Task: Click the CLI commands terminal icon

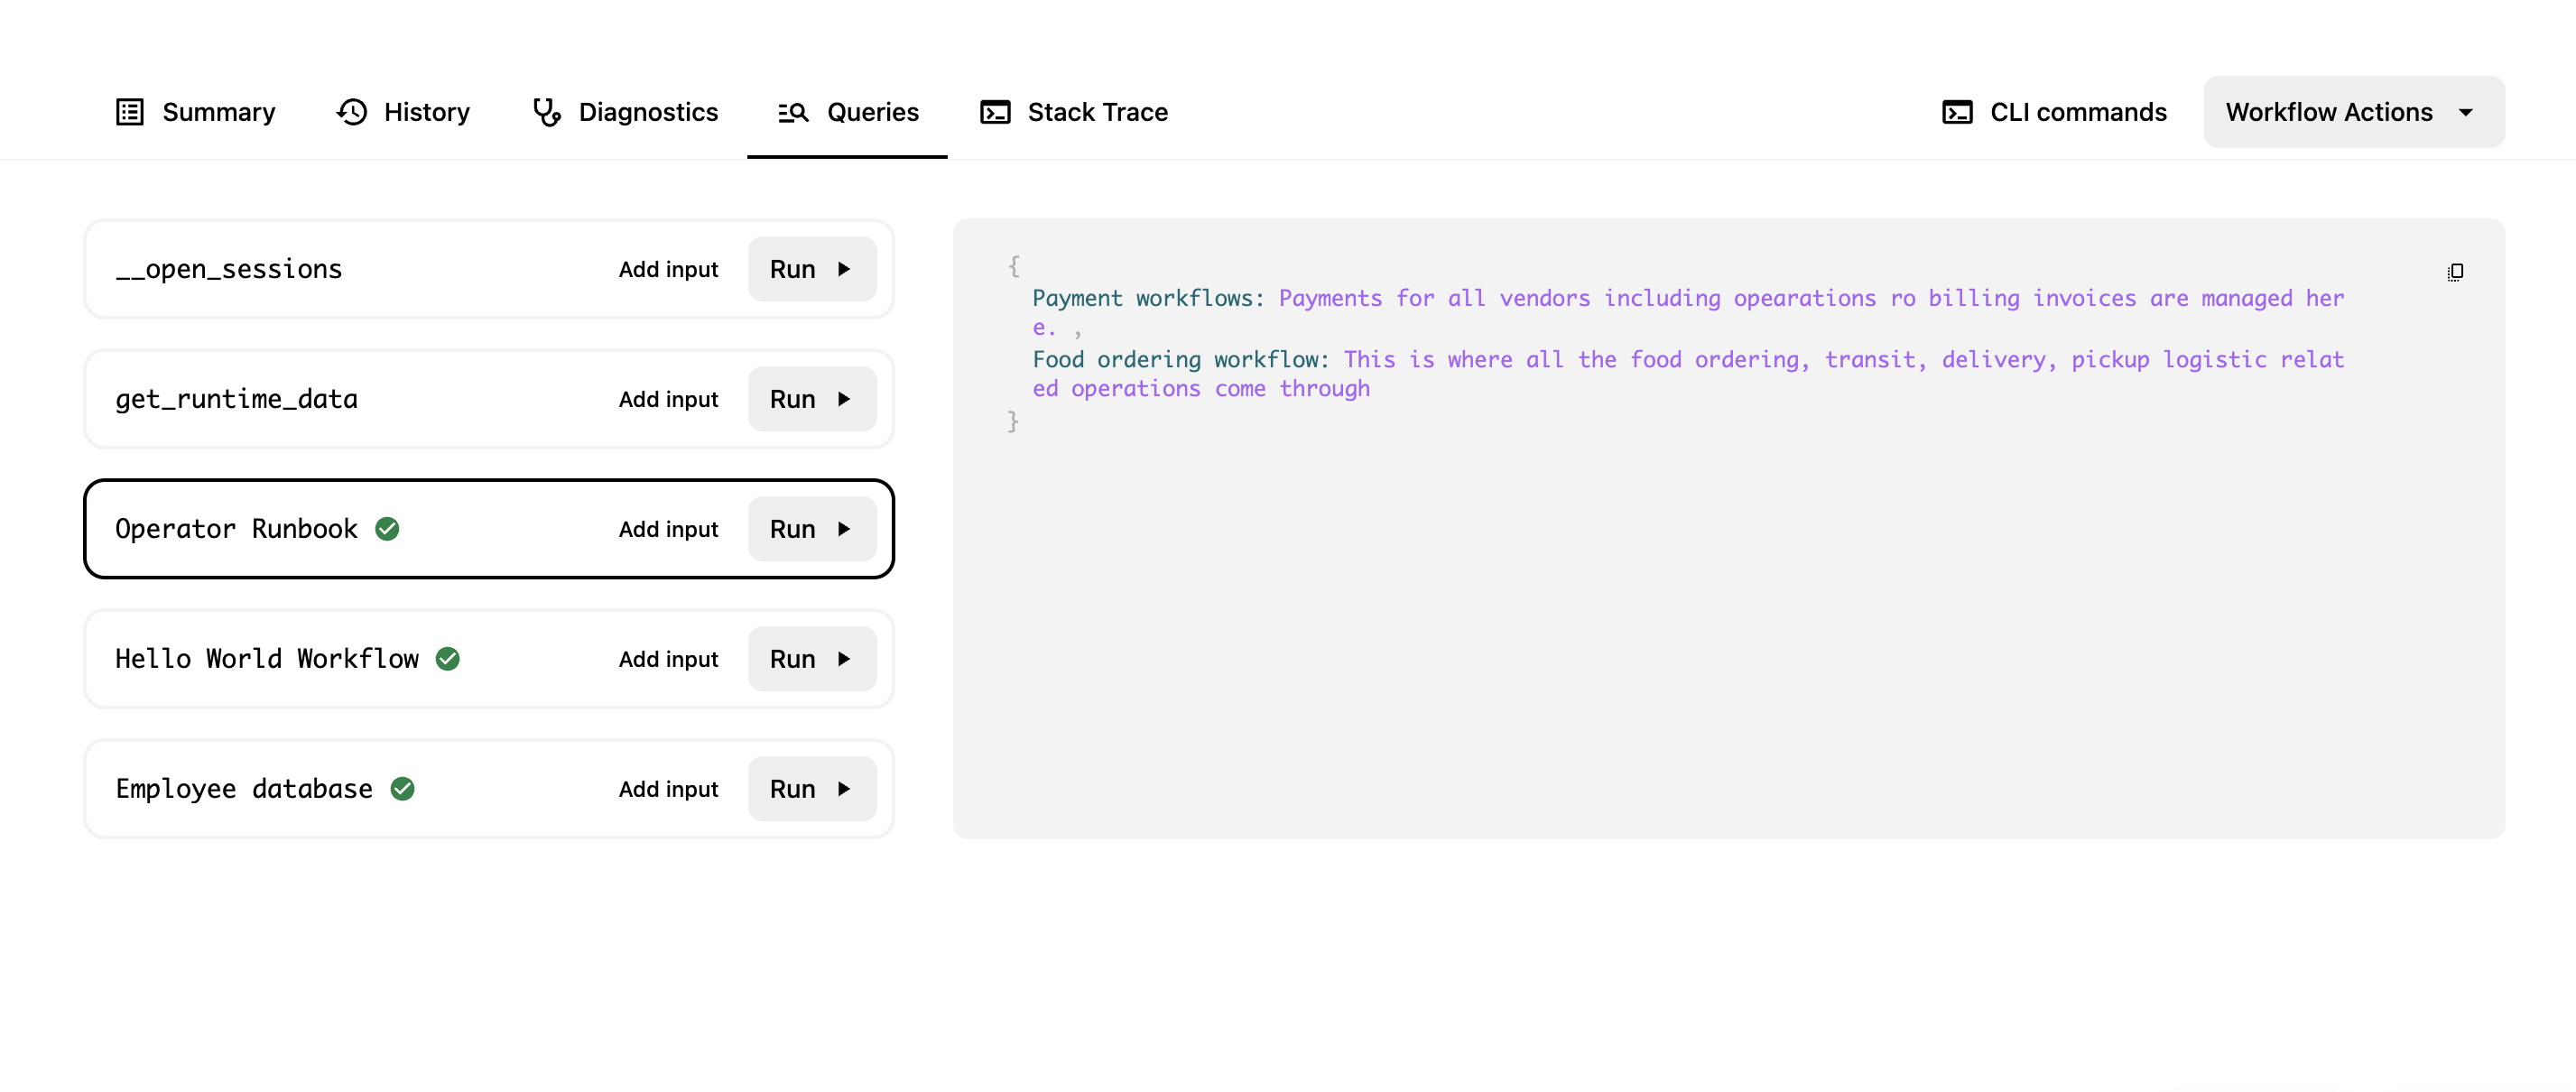Action: tap(1957, 112)
